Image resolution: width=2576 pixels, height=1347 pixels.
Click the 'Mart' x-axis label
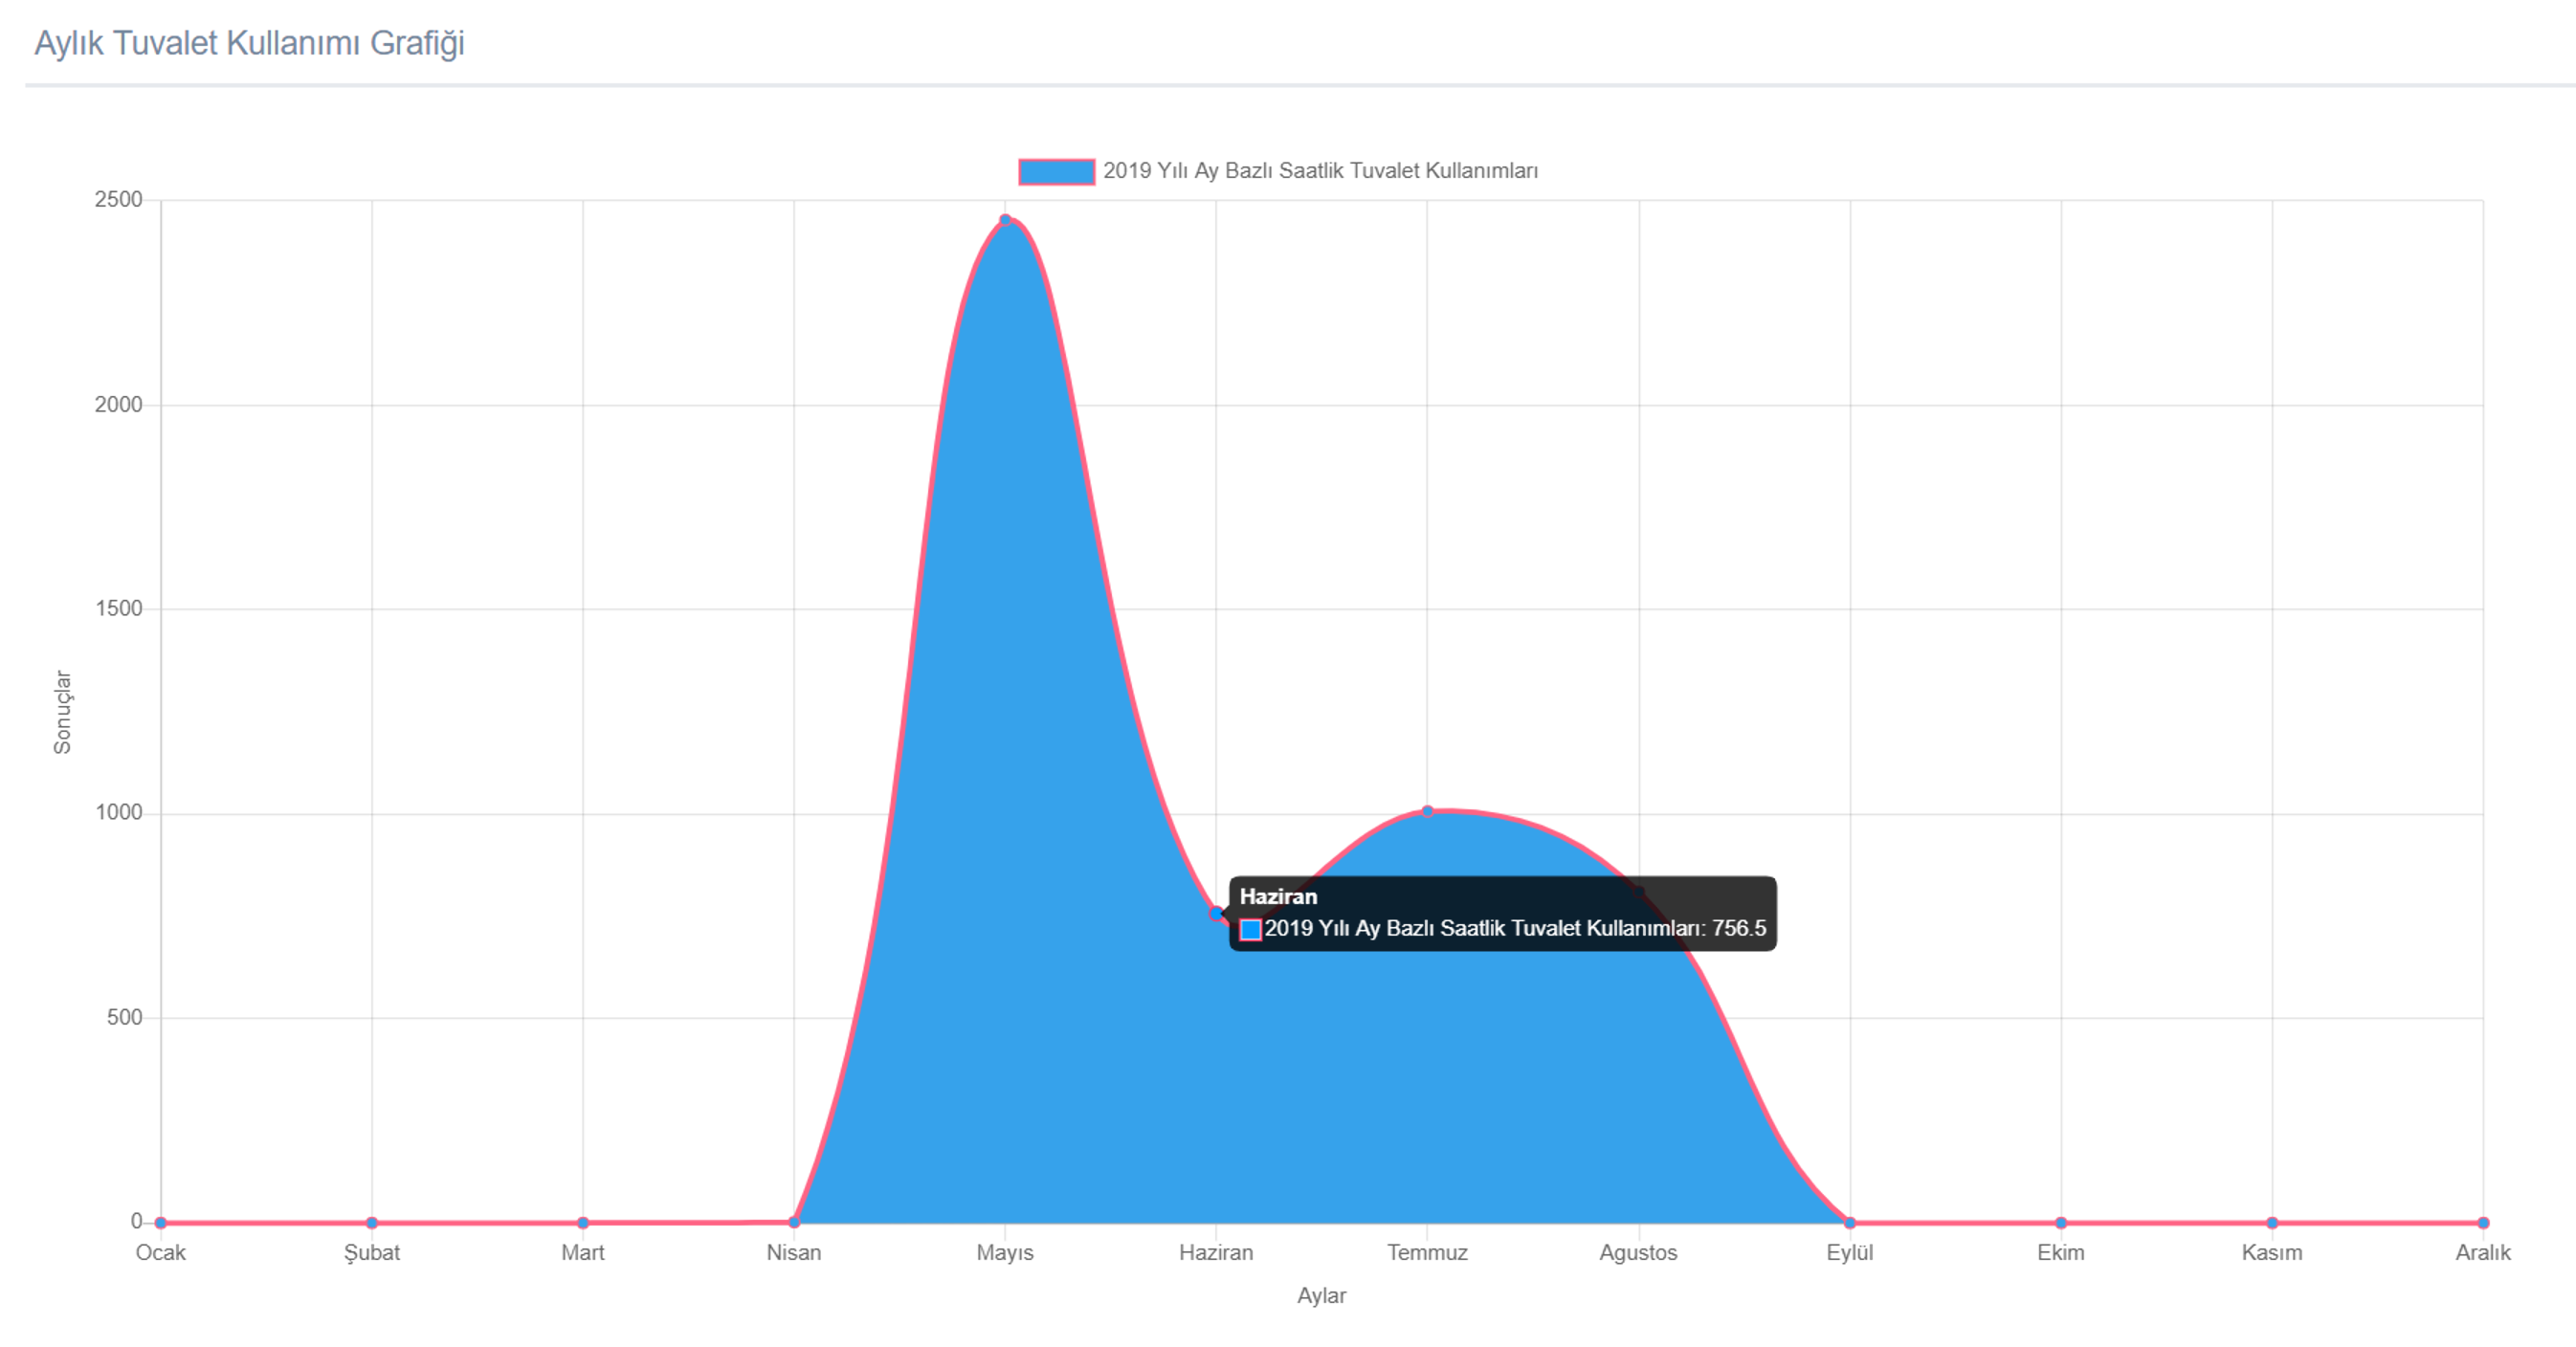pos(583,1252)
